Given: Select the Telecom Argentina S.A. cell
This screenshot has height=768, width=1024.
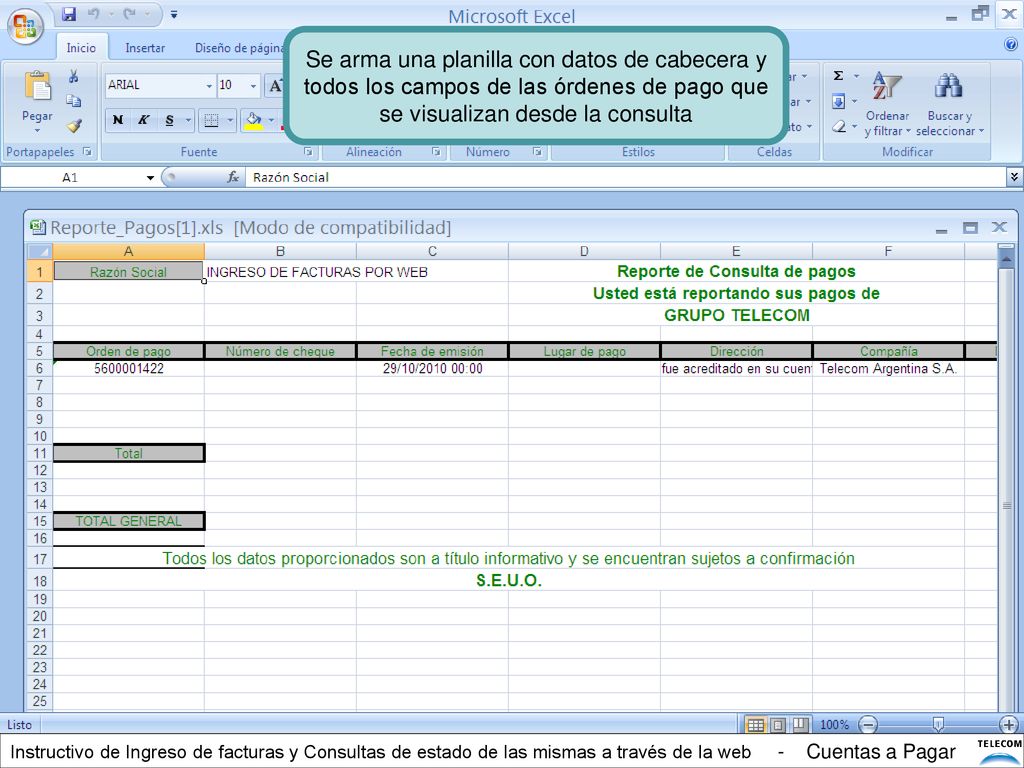Looking at the screenshot, I should click(x=888, y=368).
